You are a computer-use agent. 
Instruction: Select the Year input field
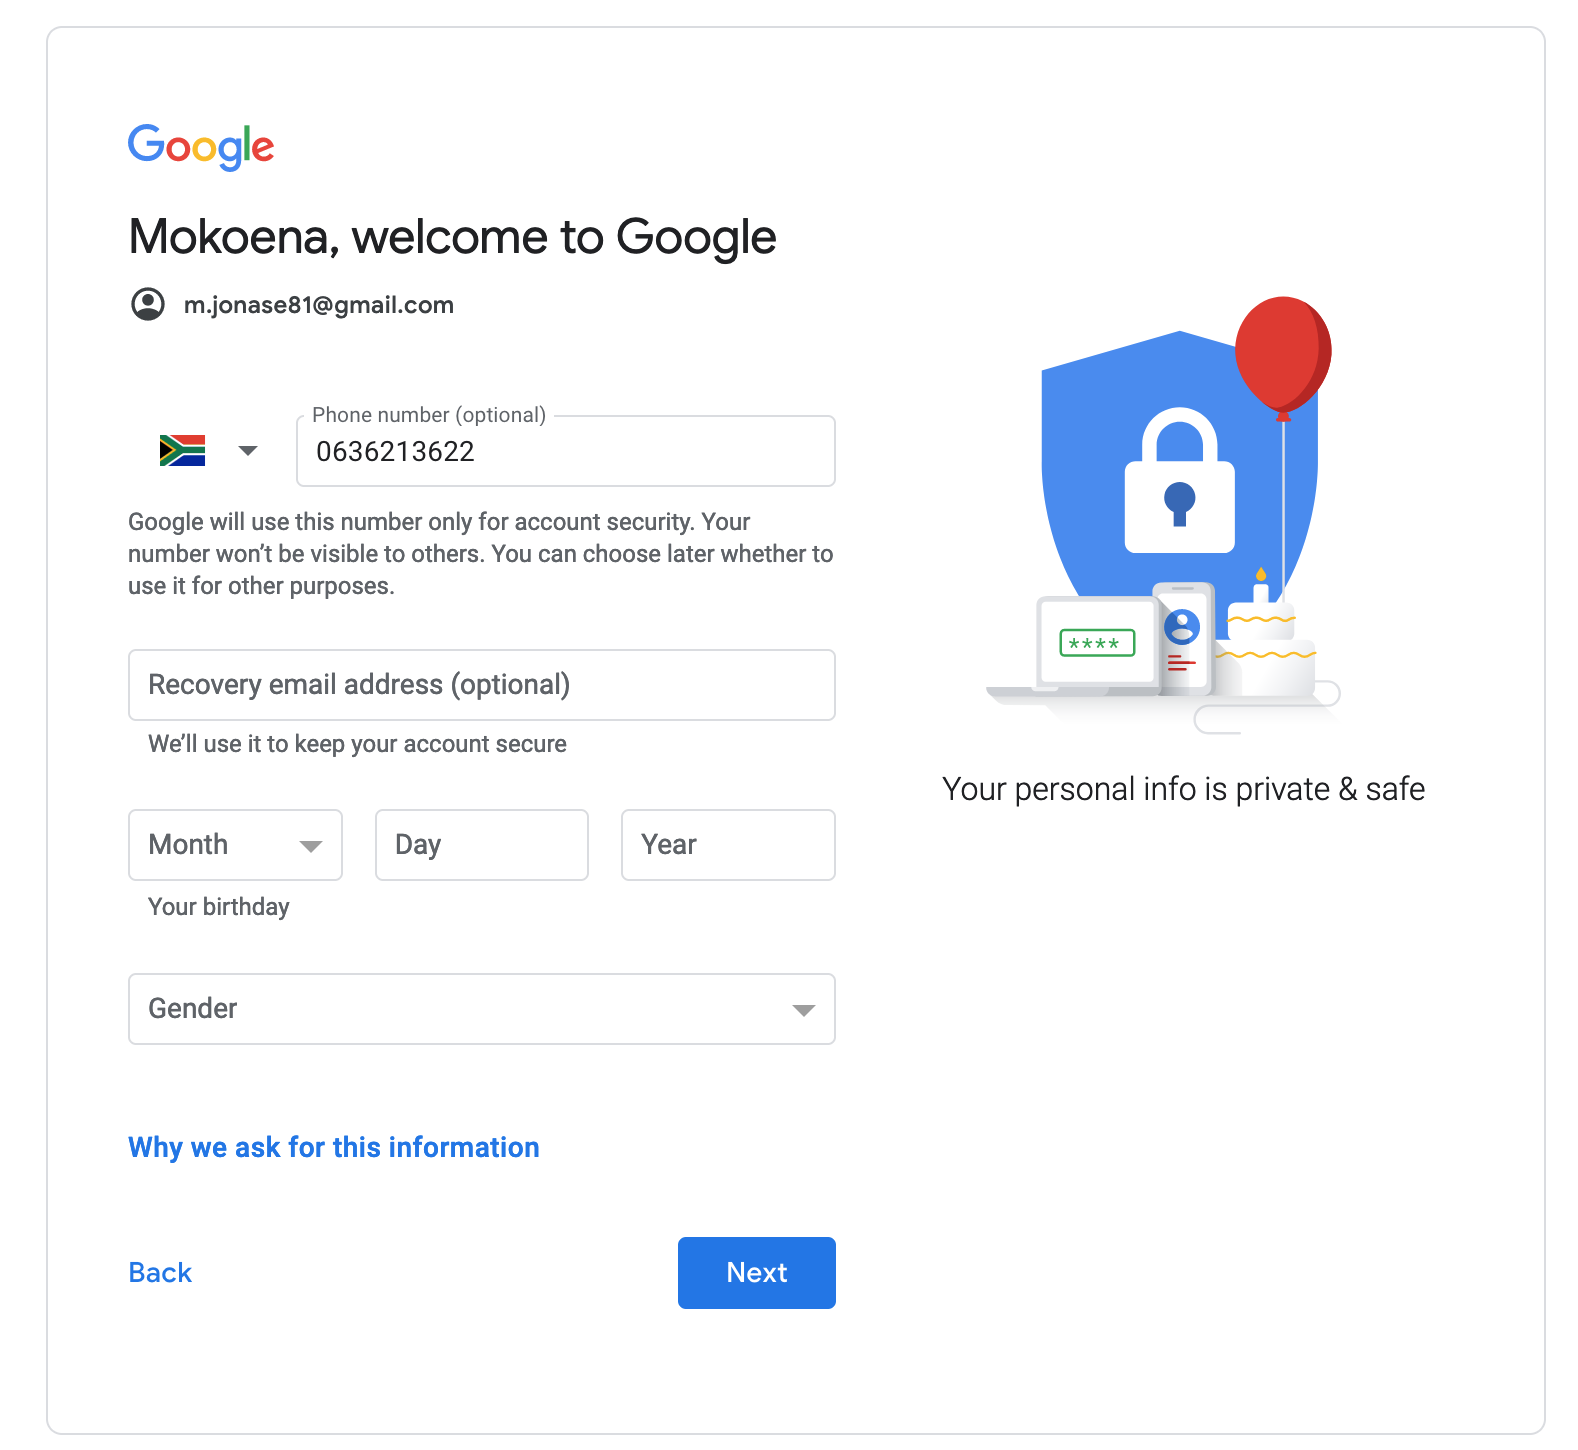728,845
